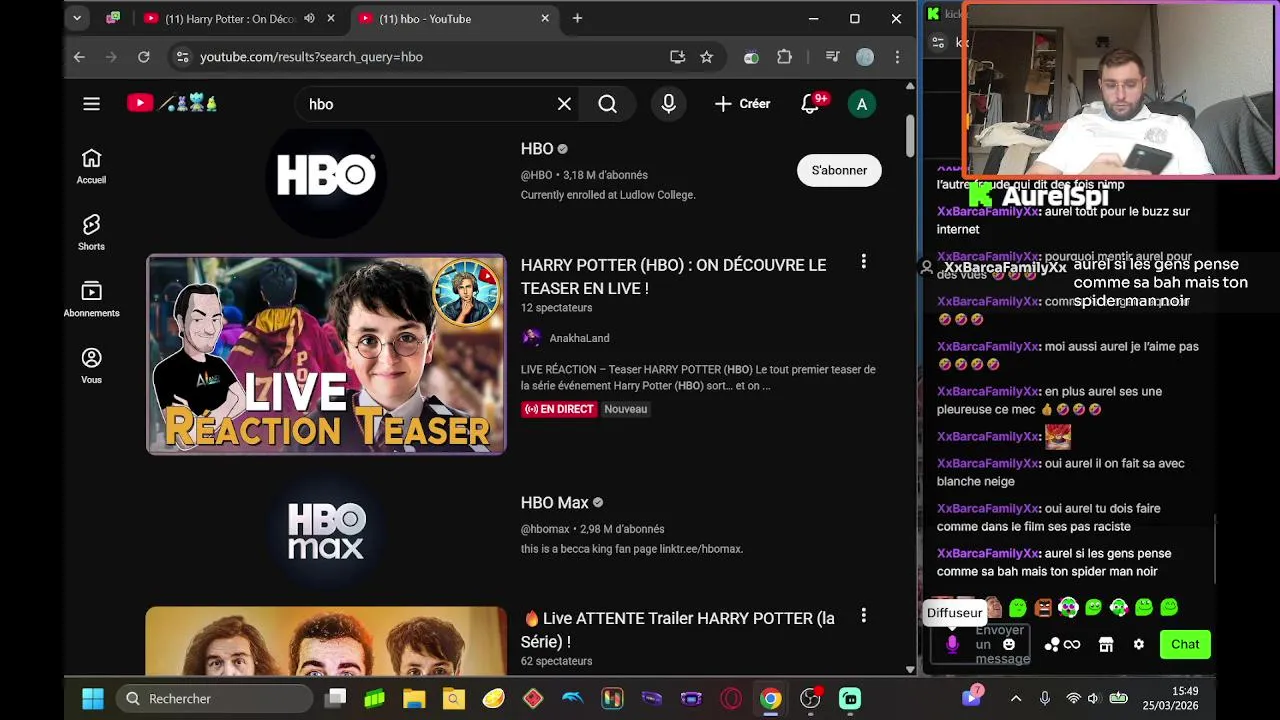Open a new Chrome tab
The width and height of the screenshot is (1280, 720).
point(577,18)
